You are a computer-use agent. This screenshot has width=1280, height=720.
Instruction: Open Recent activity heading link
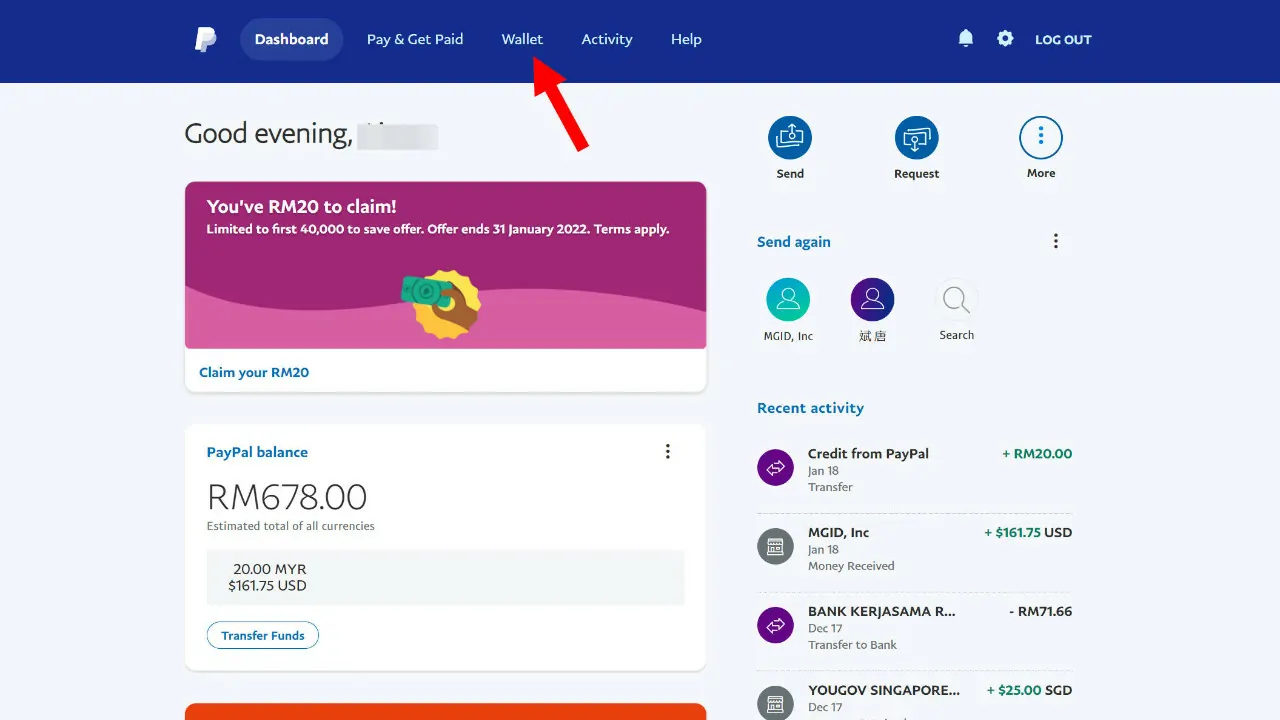point(810,408)
